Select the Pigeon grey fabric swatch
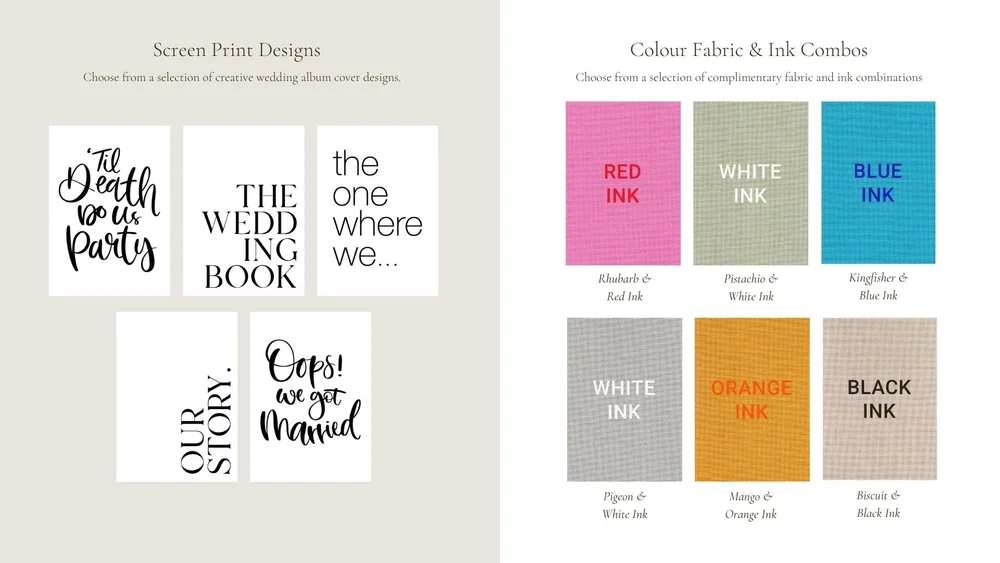1000x563 pixels. pyautogui.click(x=624, y=399)
